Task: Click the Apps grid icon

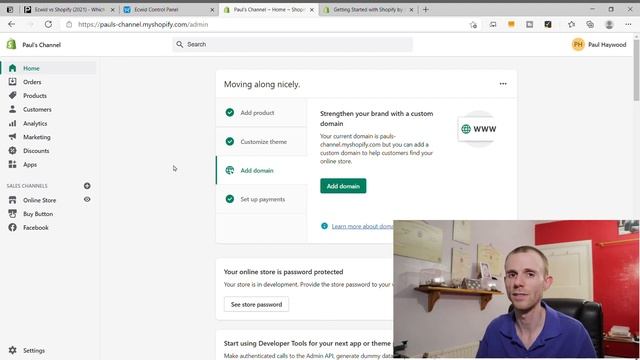Action: click(x=13, y=164)
